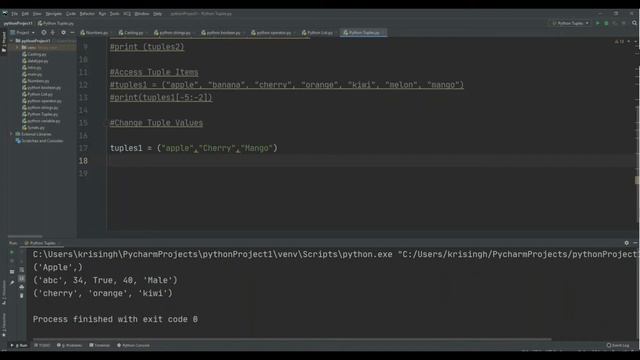Open Project panel gear options
The image size is (640, 360).
click(63, 33)
